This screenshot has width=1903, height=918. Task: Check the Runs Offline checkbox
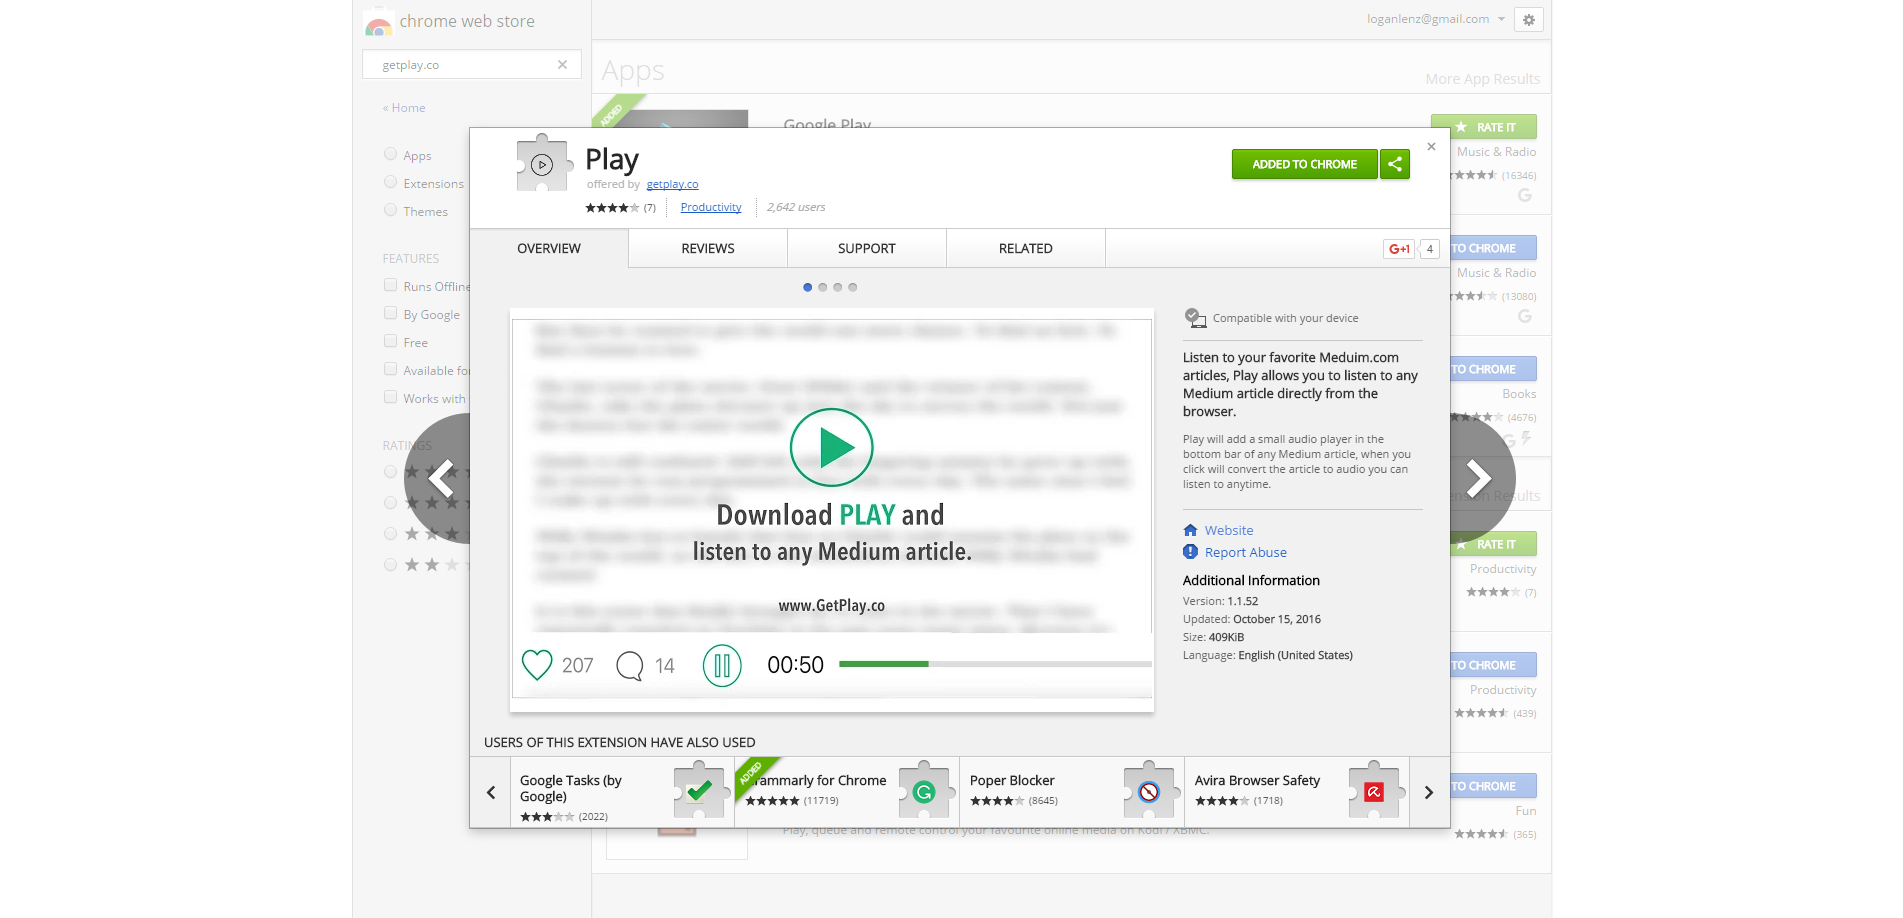pyautogui.click(x=390, y=285)
